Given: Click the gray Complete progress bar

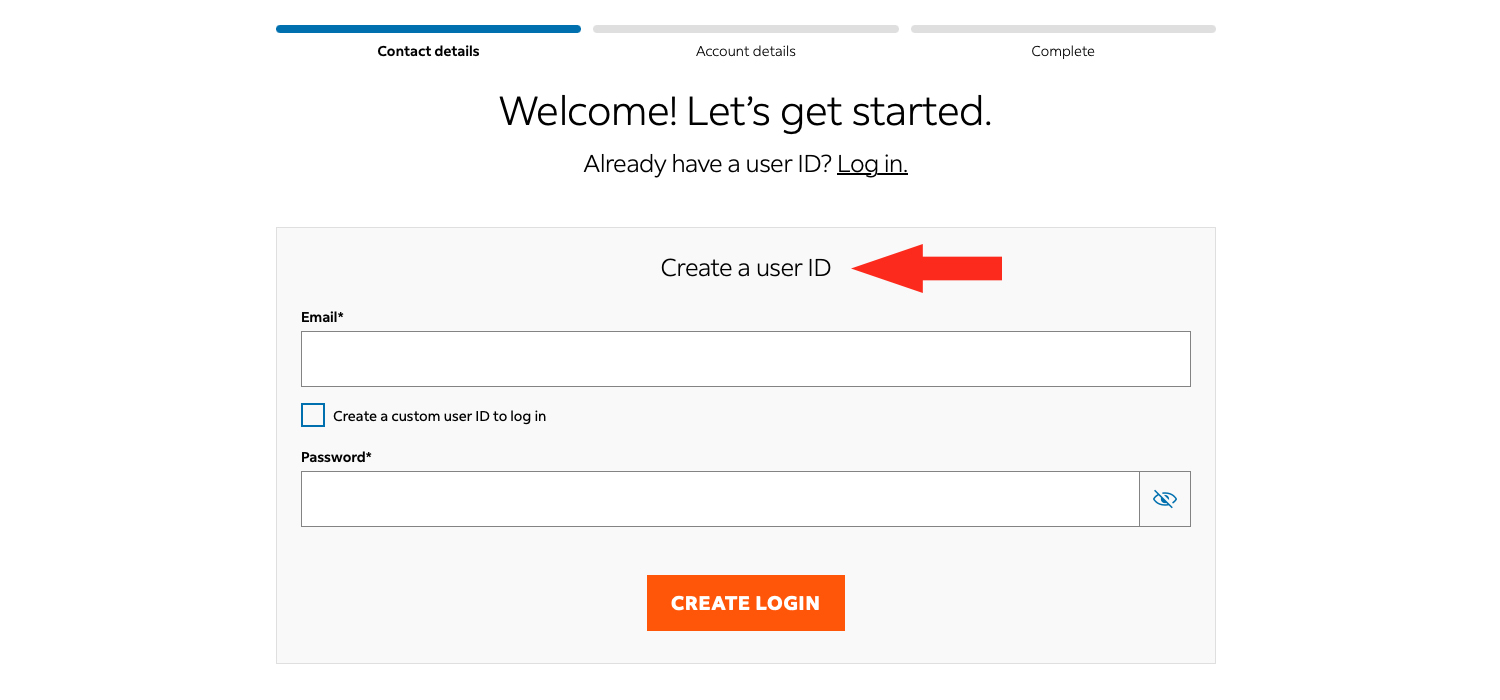Looking at the screenshot, I should (x=1062, y=29).
